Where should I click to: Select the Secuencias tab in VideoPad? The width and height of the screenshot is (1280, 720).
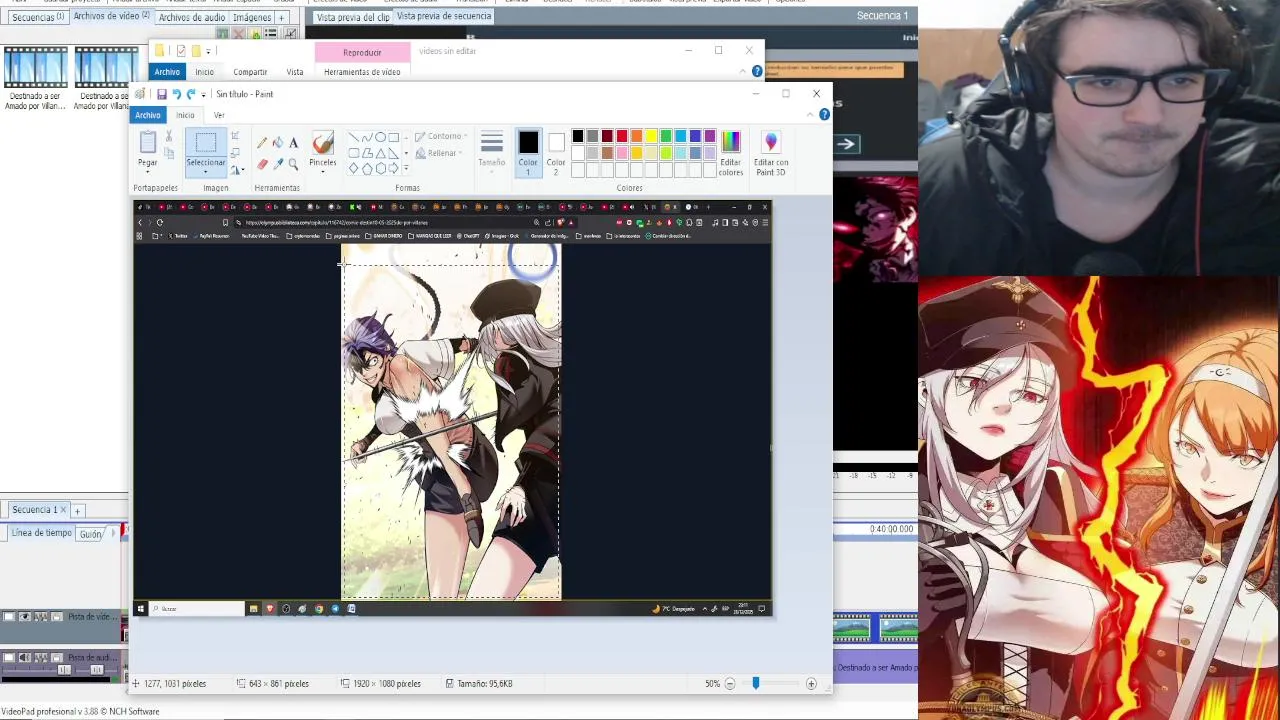[x=39, y=17]
